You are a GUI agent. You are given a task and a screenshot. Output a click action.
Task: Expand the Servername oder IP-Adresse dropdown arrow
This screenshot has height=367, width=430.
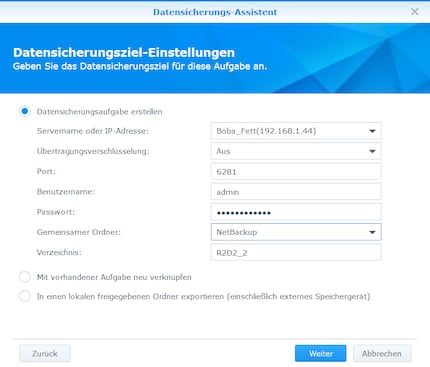(x=372, y=131)
